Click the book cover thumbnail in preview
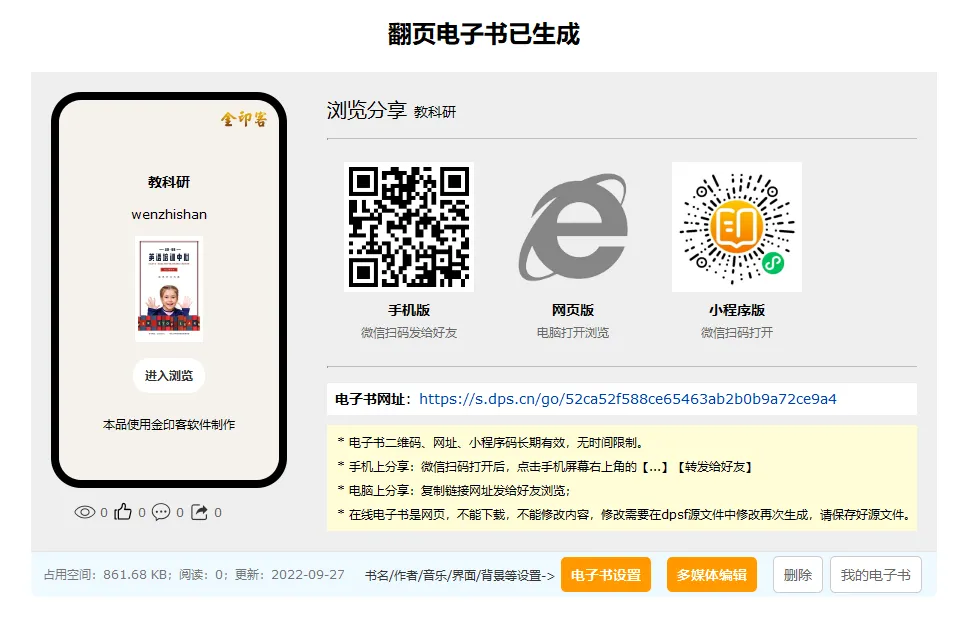Image resolution: width=966 pixels, height=620 pixels. tap(169, 289)
